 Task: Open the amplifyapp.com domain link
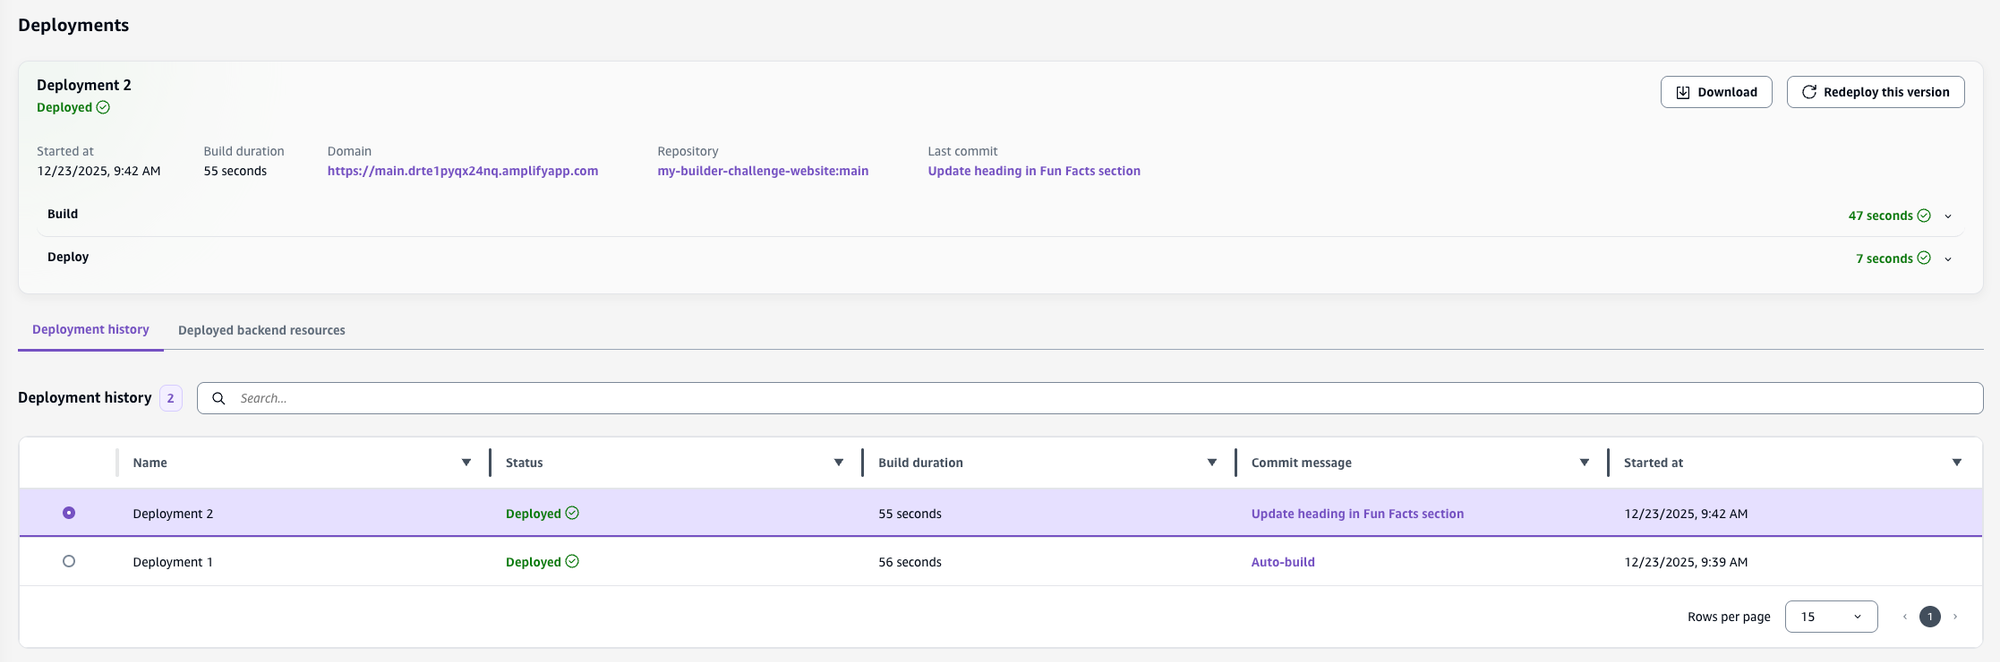pos(462,171)
